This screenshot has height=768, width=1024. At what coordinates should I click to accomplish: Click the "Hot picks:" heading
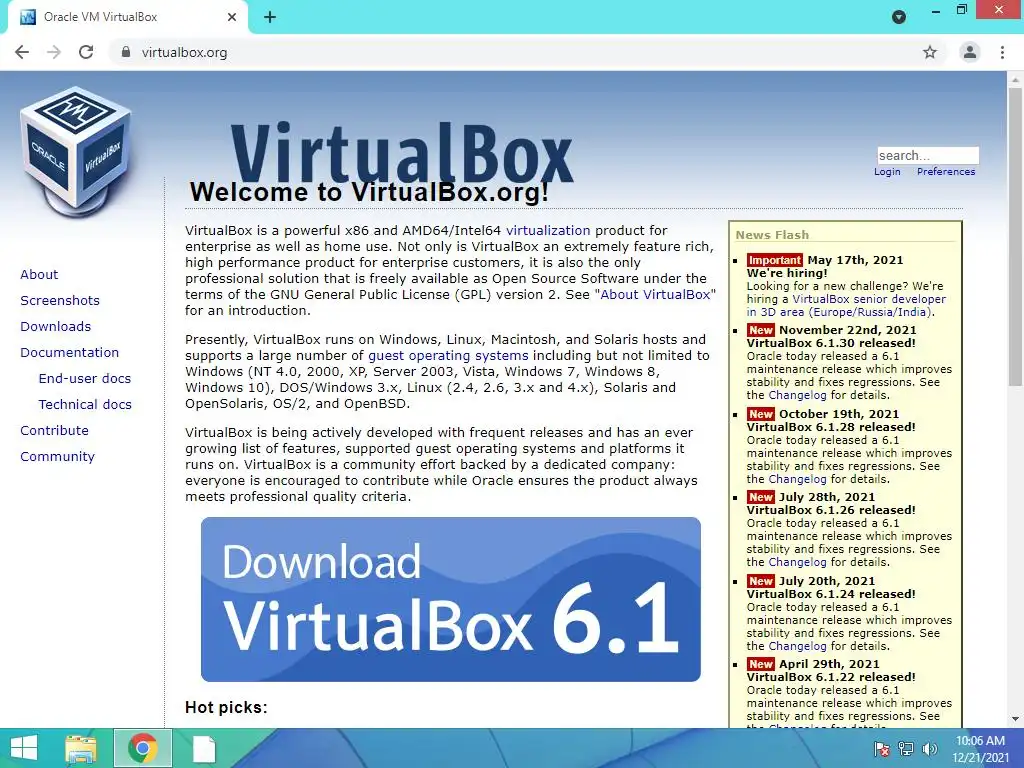(x=226, y=707)
